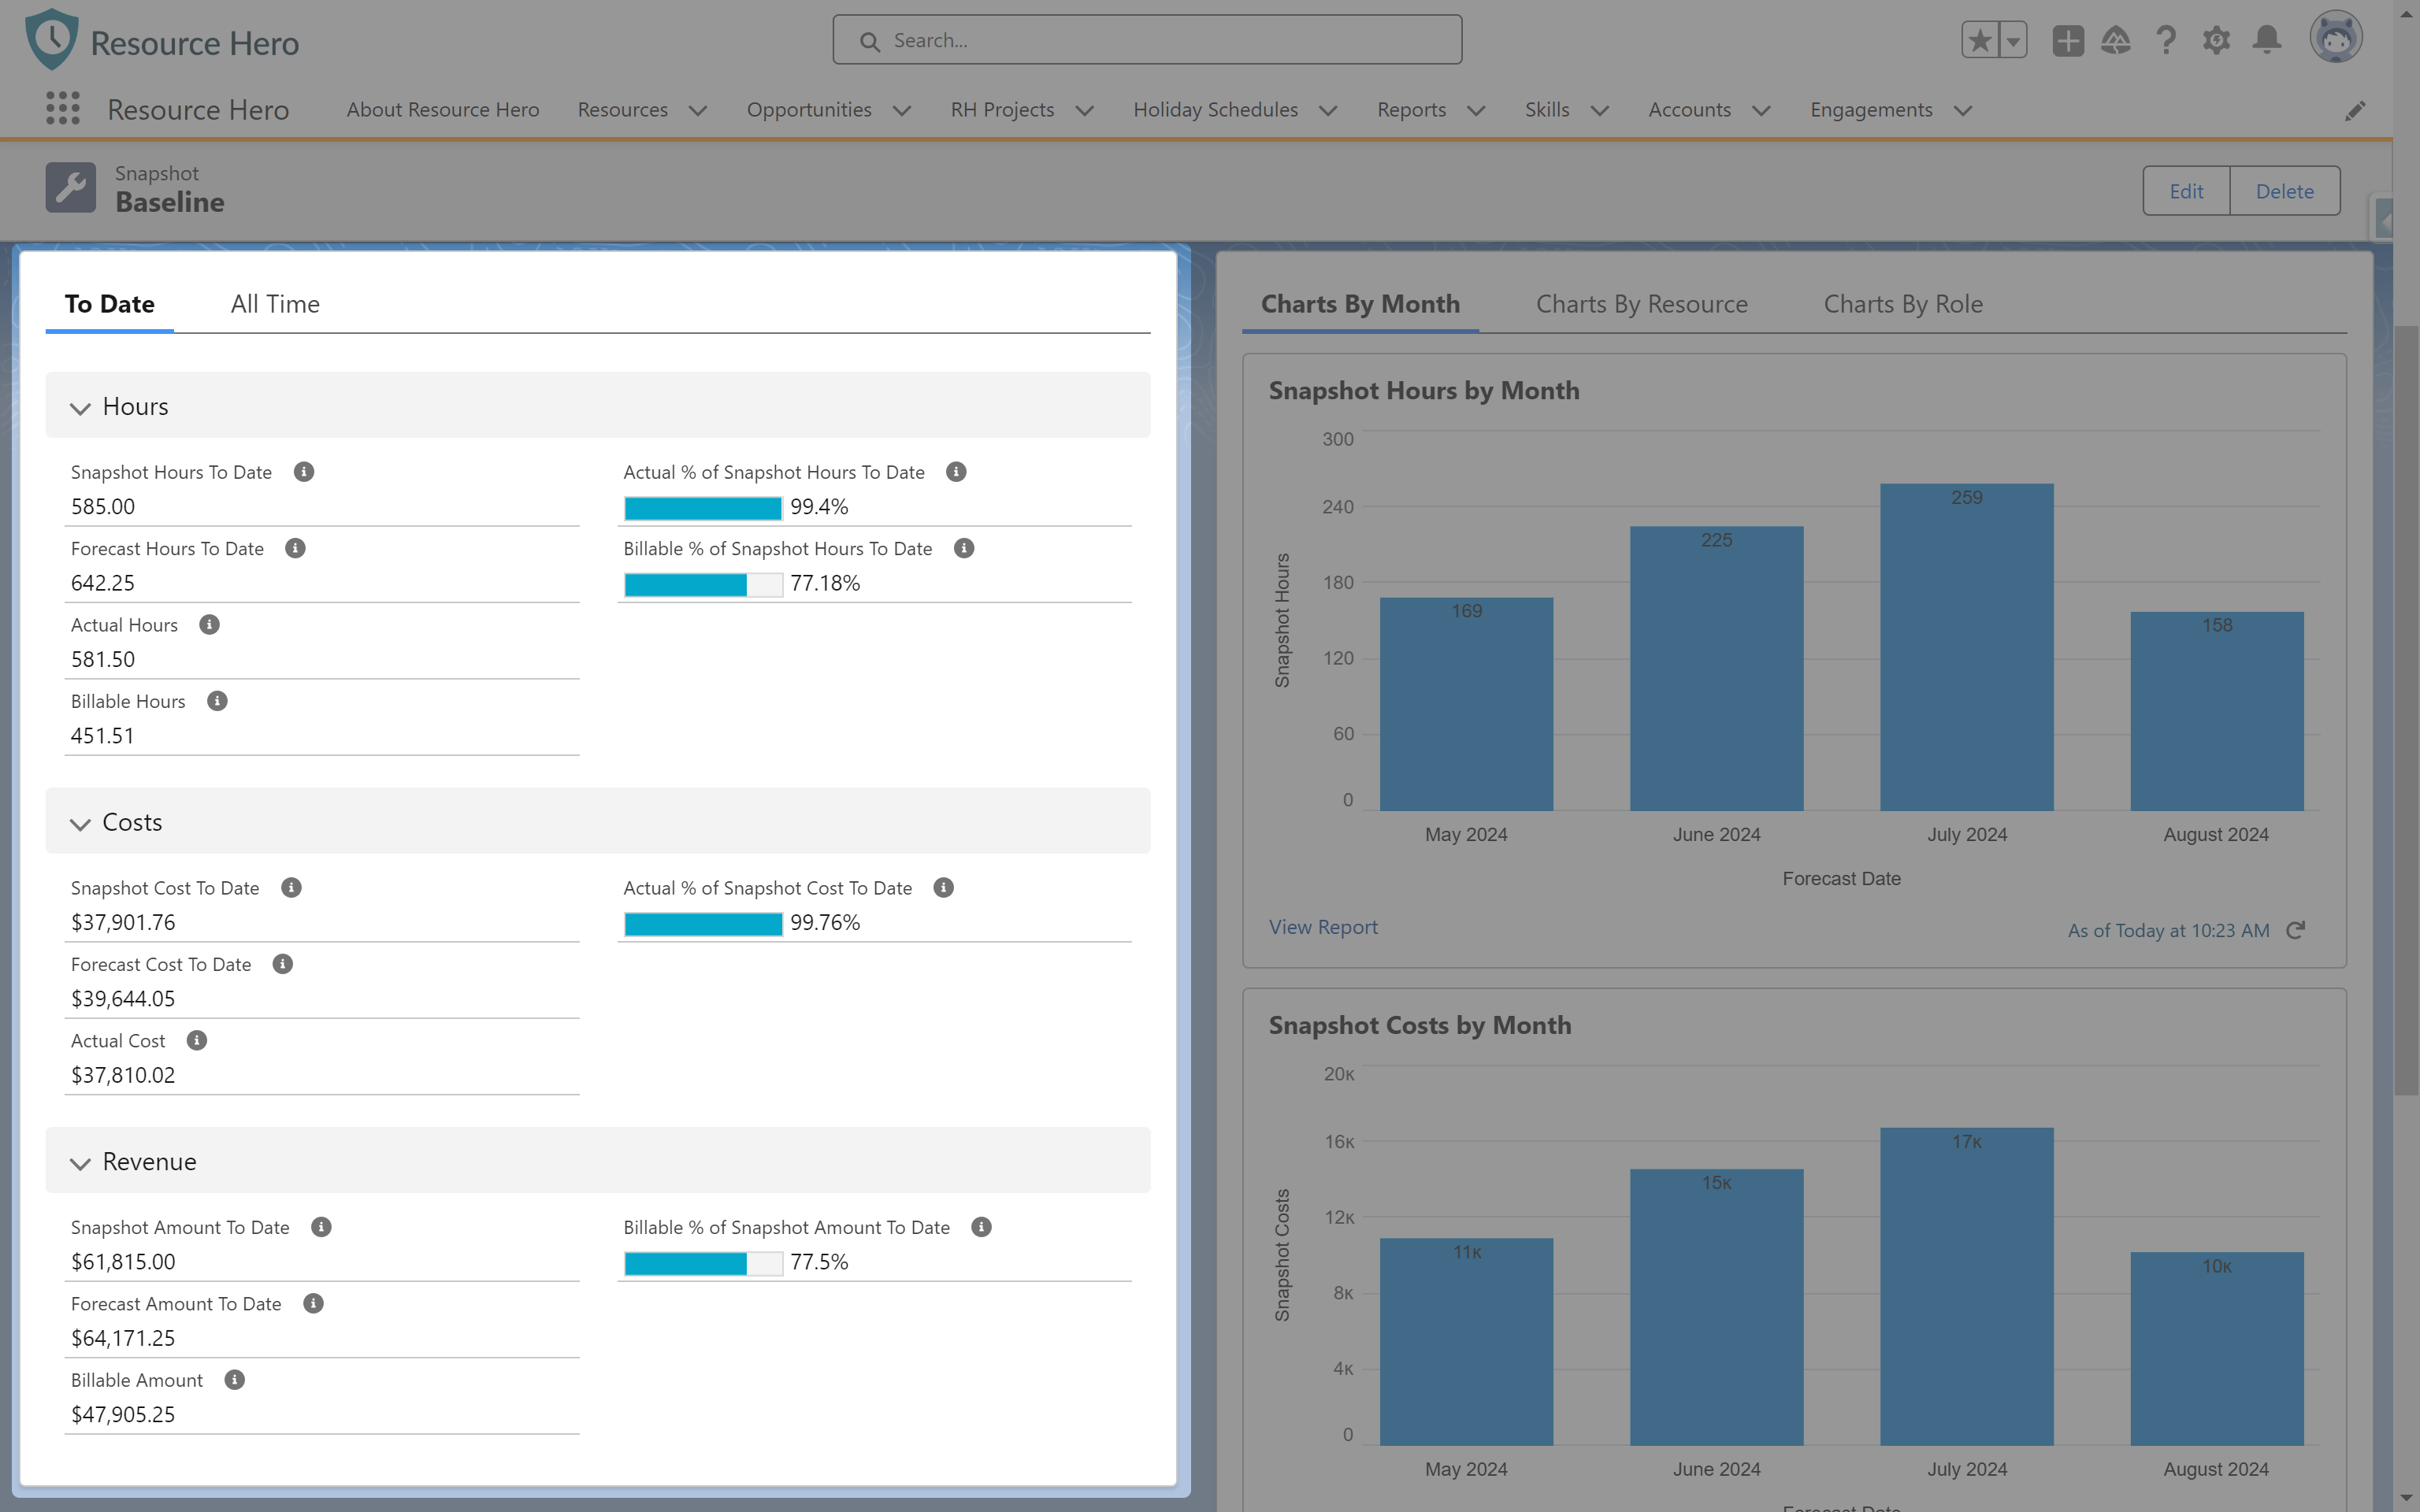Select the Charts By Month tab
Image resolution: width=2420 pixels, height=1512 pixels.
coord(1360,304)
